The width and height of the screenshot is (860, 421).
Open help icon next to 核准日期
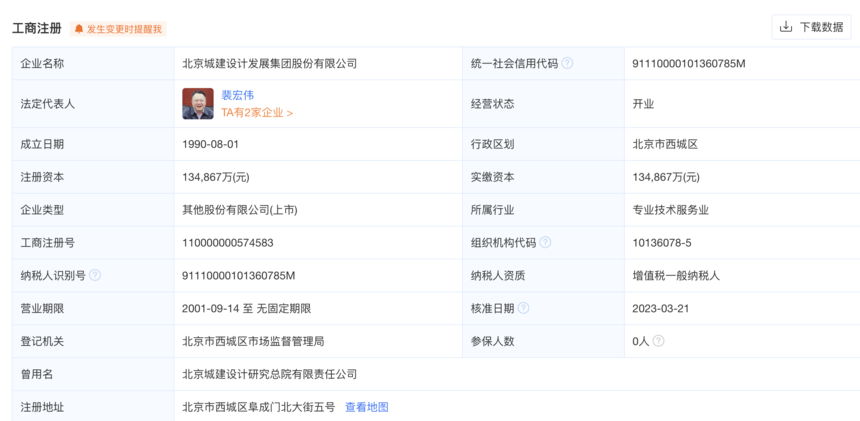(x=524, y=308)
